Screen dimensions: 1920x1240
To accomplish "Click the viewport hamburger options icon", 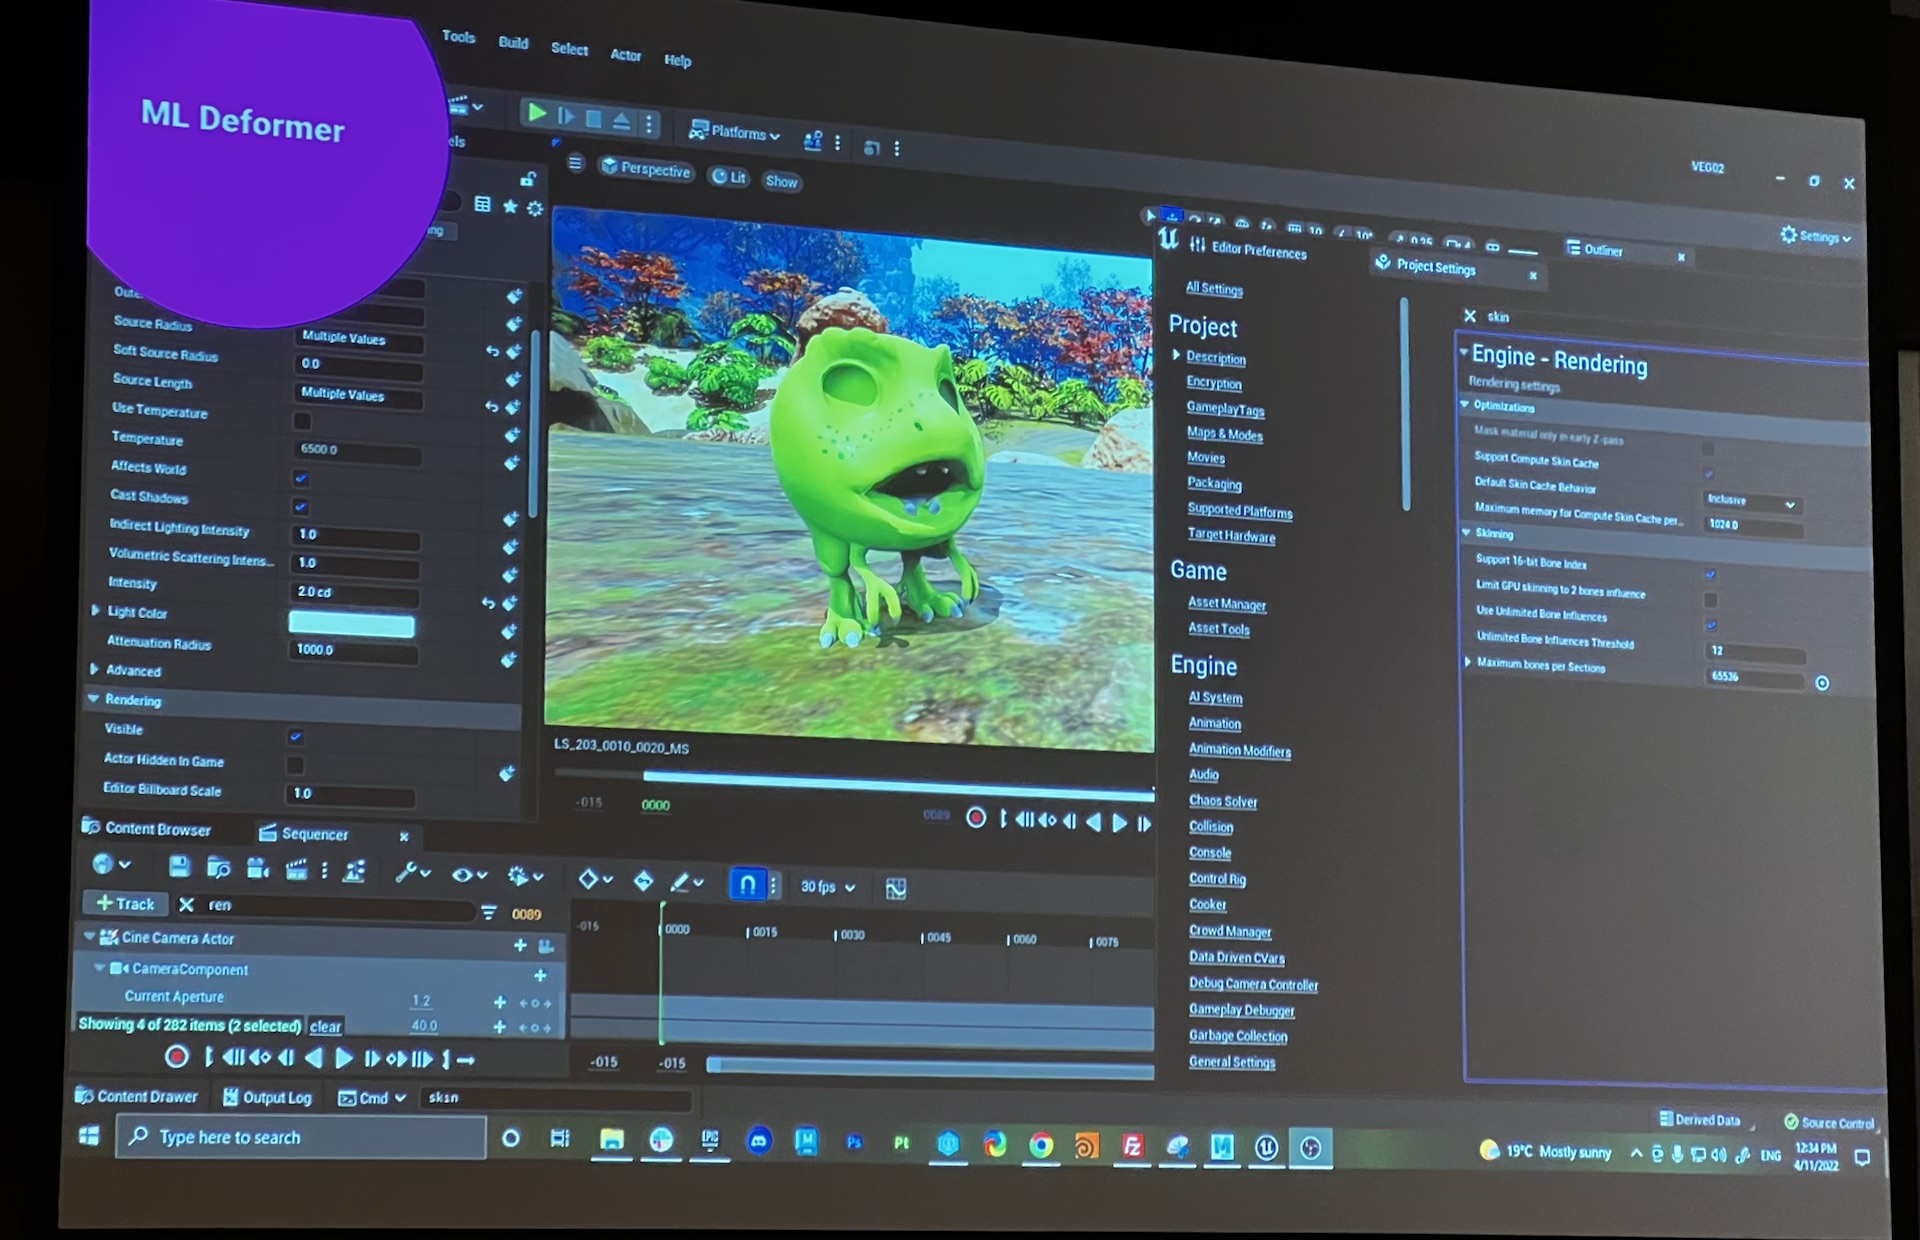I will (x=575, y=163).
